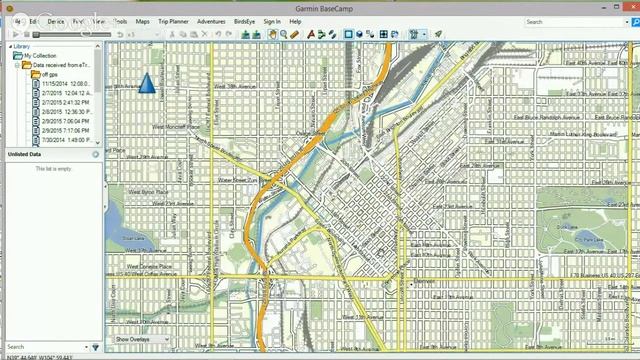
Task: Select the 2/7/2015 12:04:12 list
Action: [63, 93]
